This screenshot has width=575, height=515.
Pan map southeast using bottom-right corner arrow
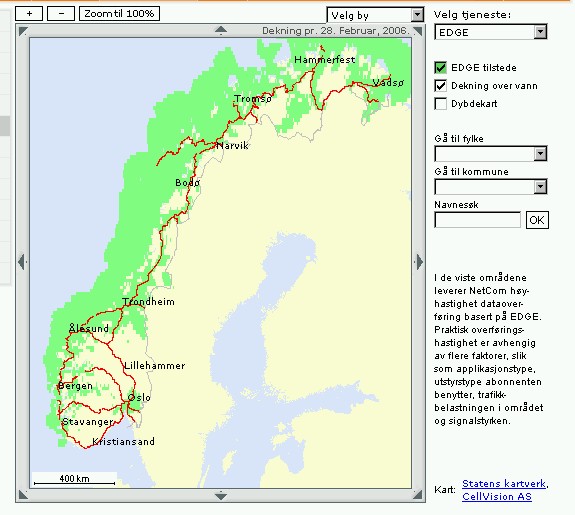click(418, 495)
